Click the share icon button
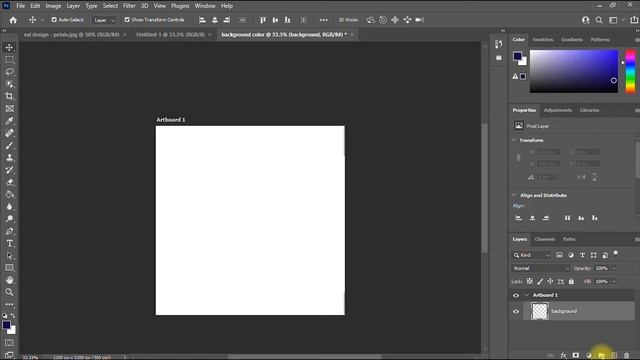640x360 pixels. (x=634, y=20)
